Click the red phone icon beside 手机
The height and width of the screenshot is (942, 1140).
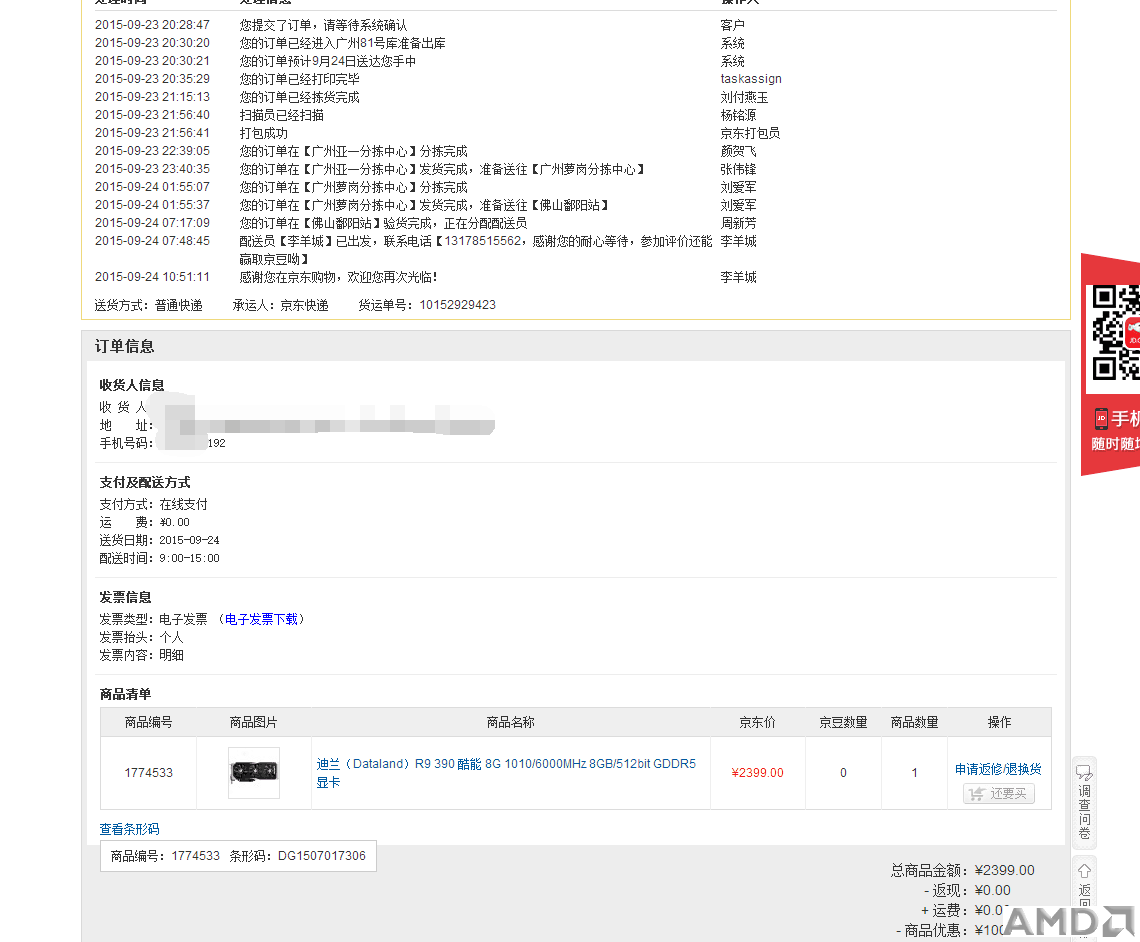click(1101, 419)
